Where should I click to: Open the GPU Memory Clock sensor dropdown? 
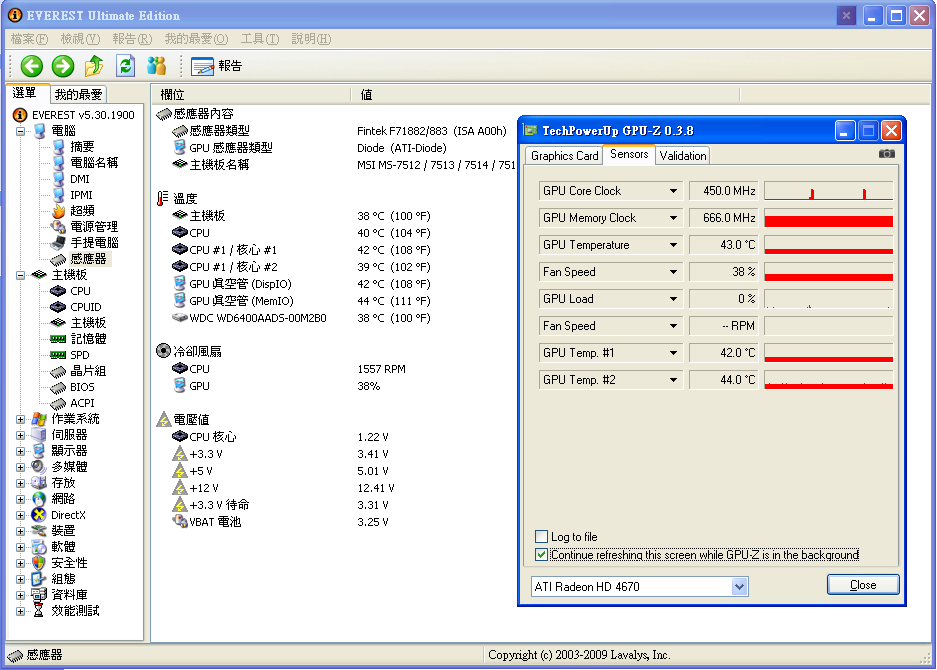[x=673, y=218]
